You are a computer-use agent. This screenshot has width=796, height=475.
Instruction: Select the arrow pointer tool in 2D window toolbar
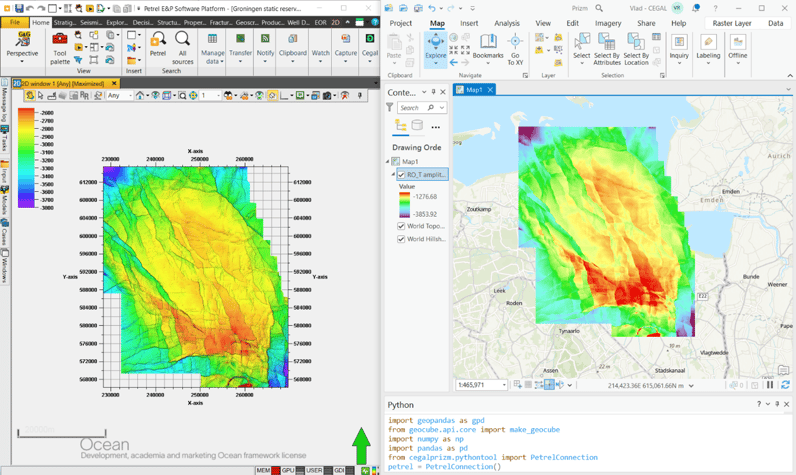click(41, 95)
